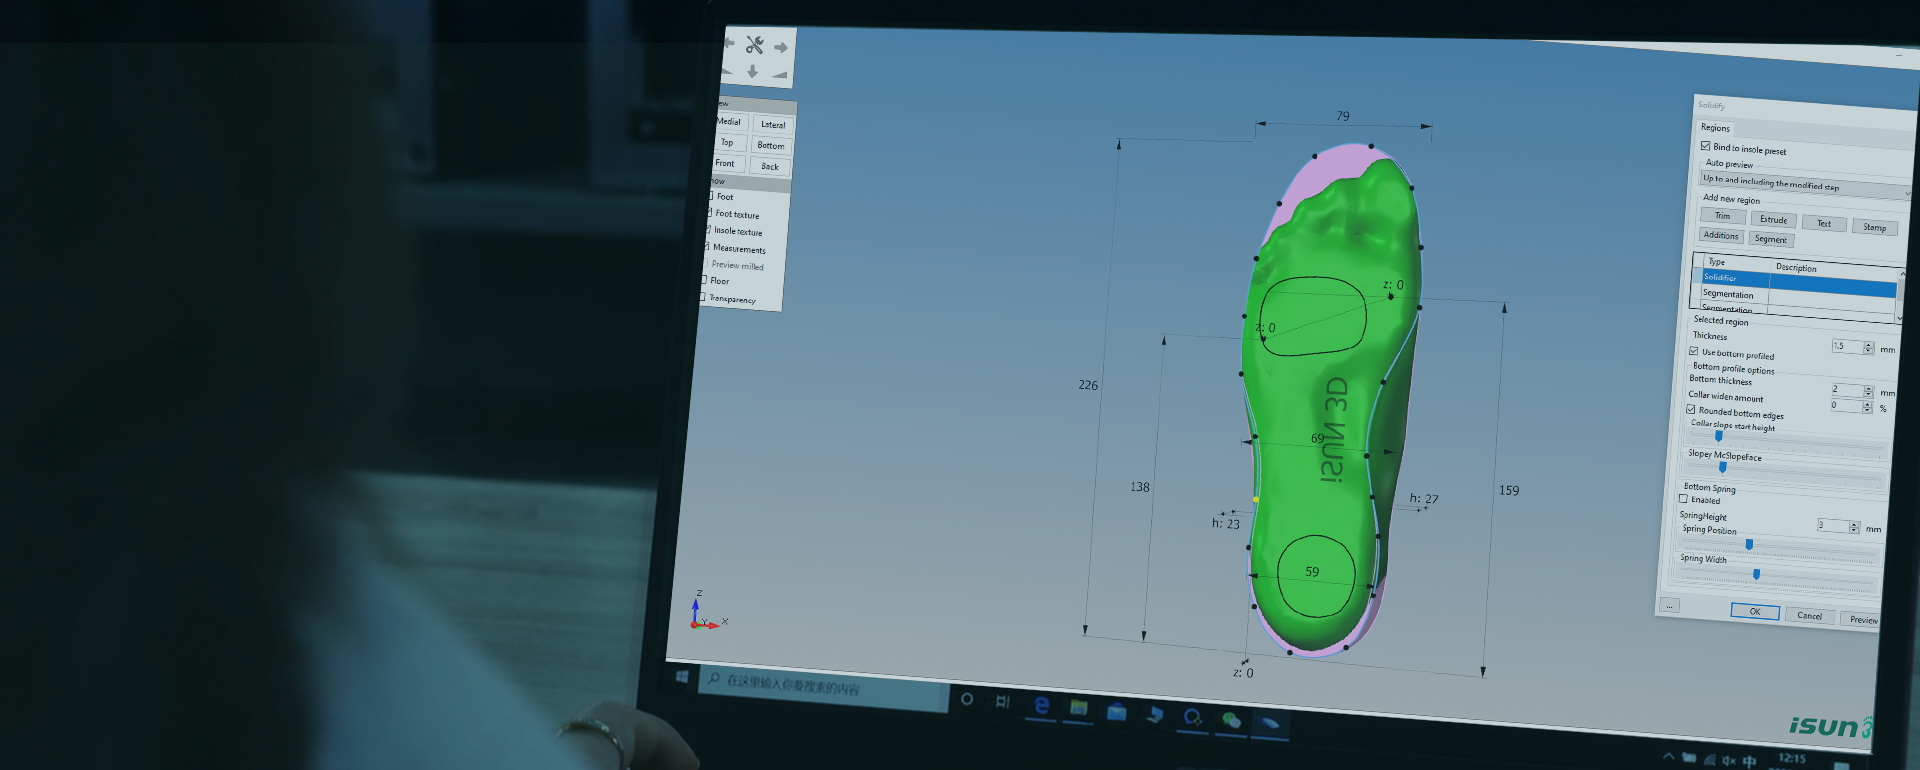This screenshot has height=770, width=1920.
Task: Decrease Collar widen amount with spinner down arrow
Action: point(1867,410)
